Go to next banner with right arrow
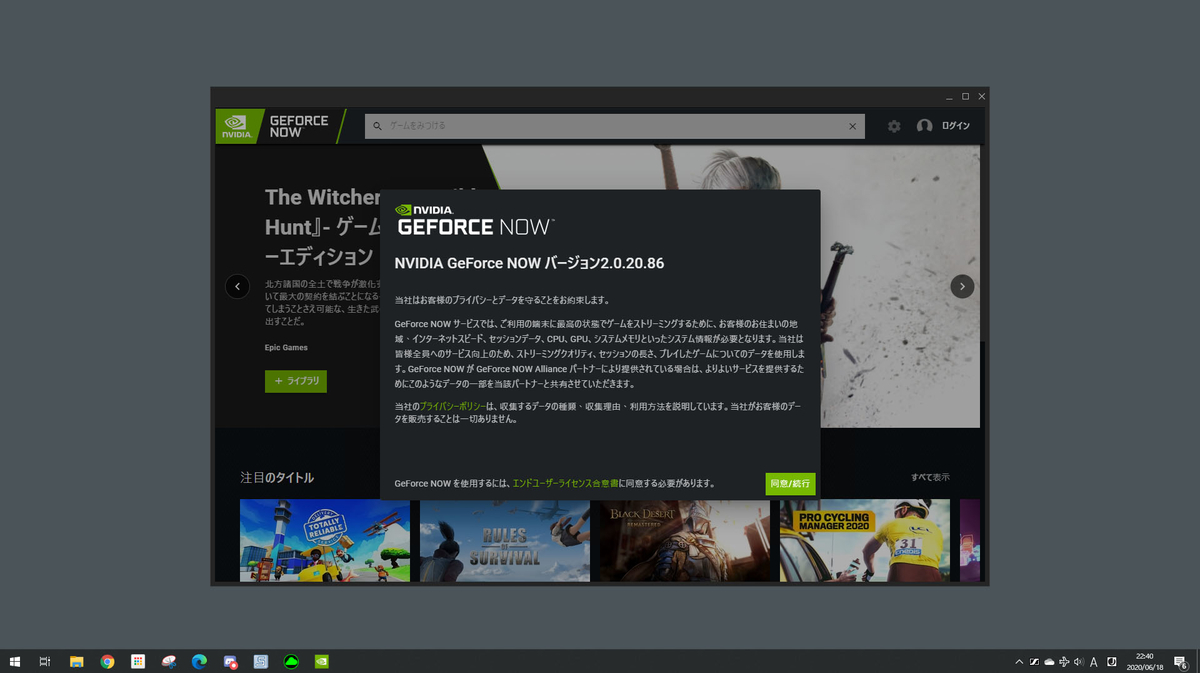 (x=962, y=286)
